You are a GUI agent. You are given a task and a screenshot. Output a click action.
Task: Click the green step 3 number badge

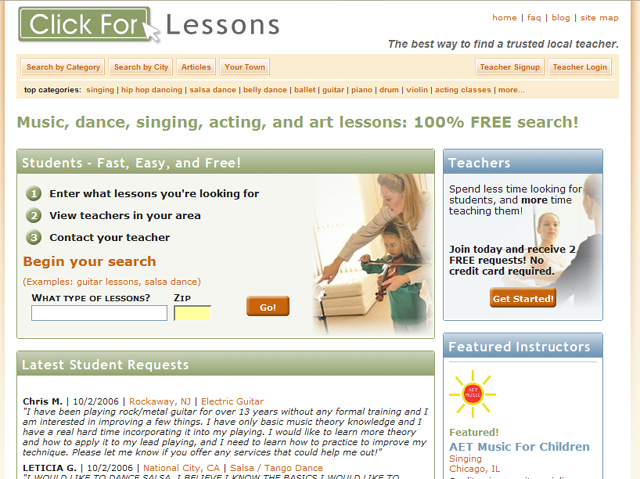34,237
